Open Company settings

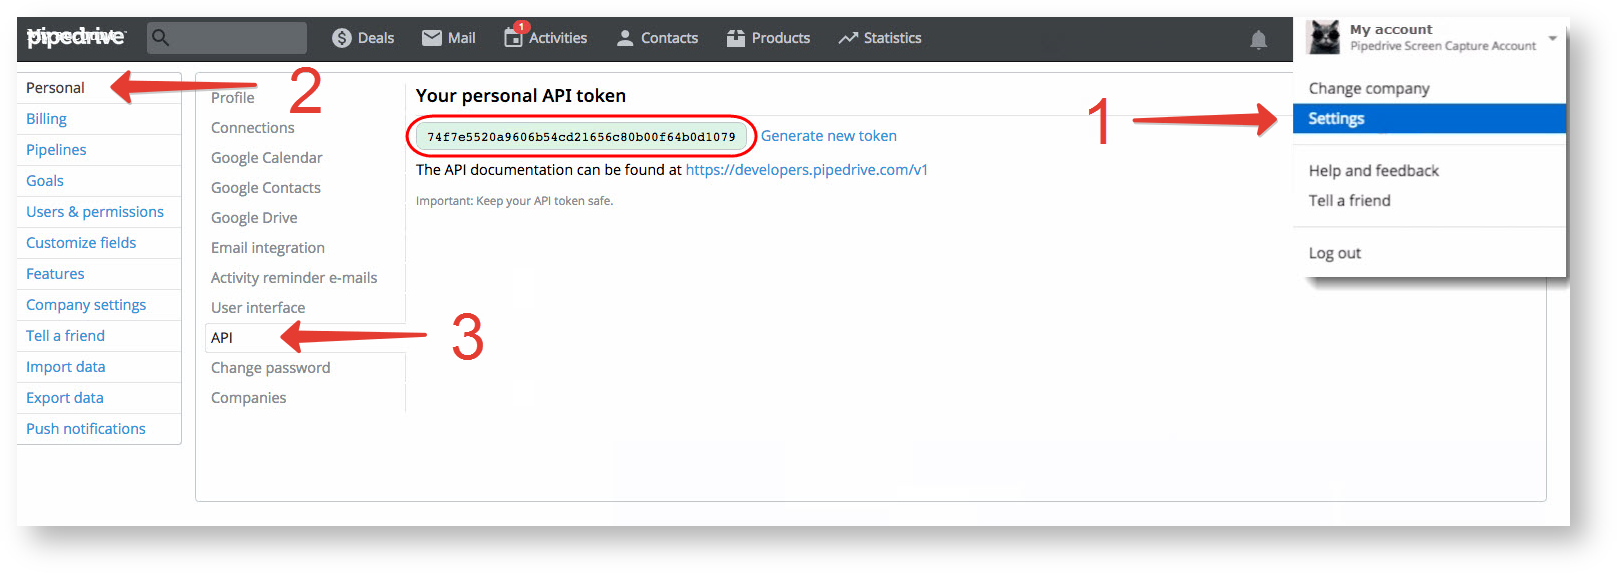click(99, 305)
